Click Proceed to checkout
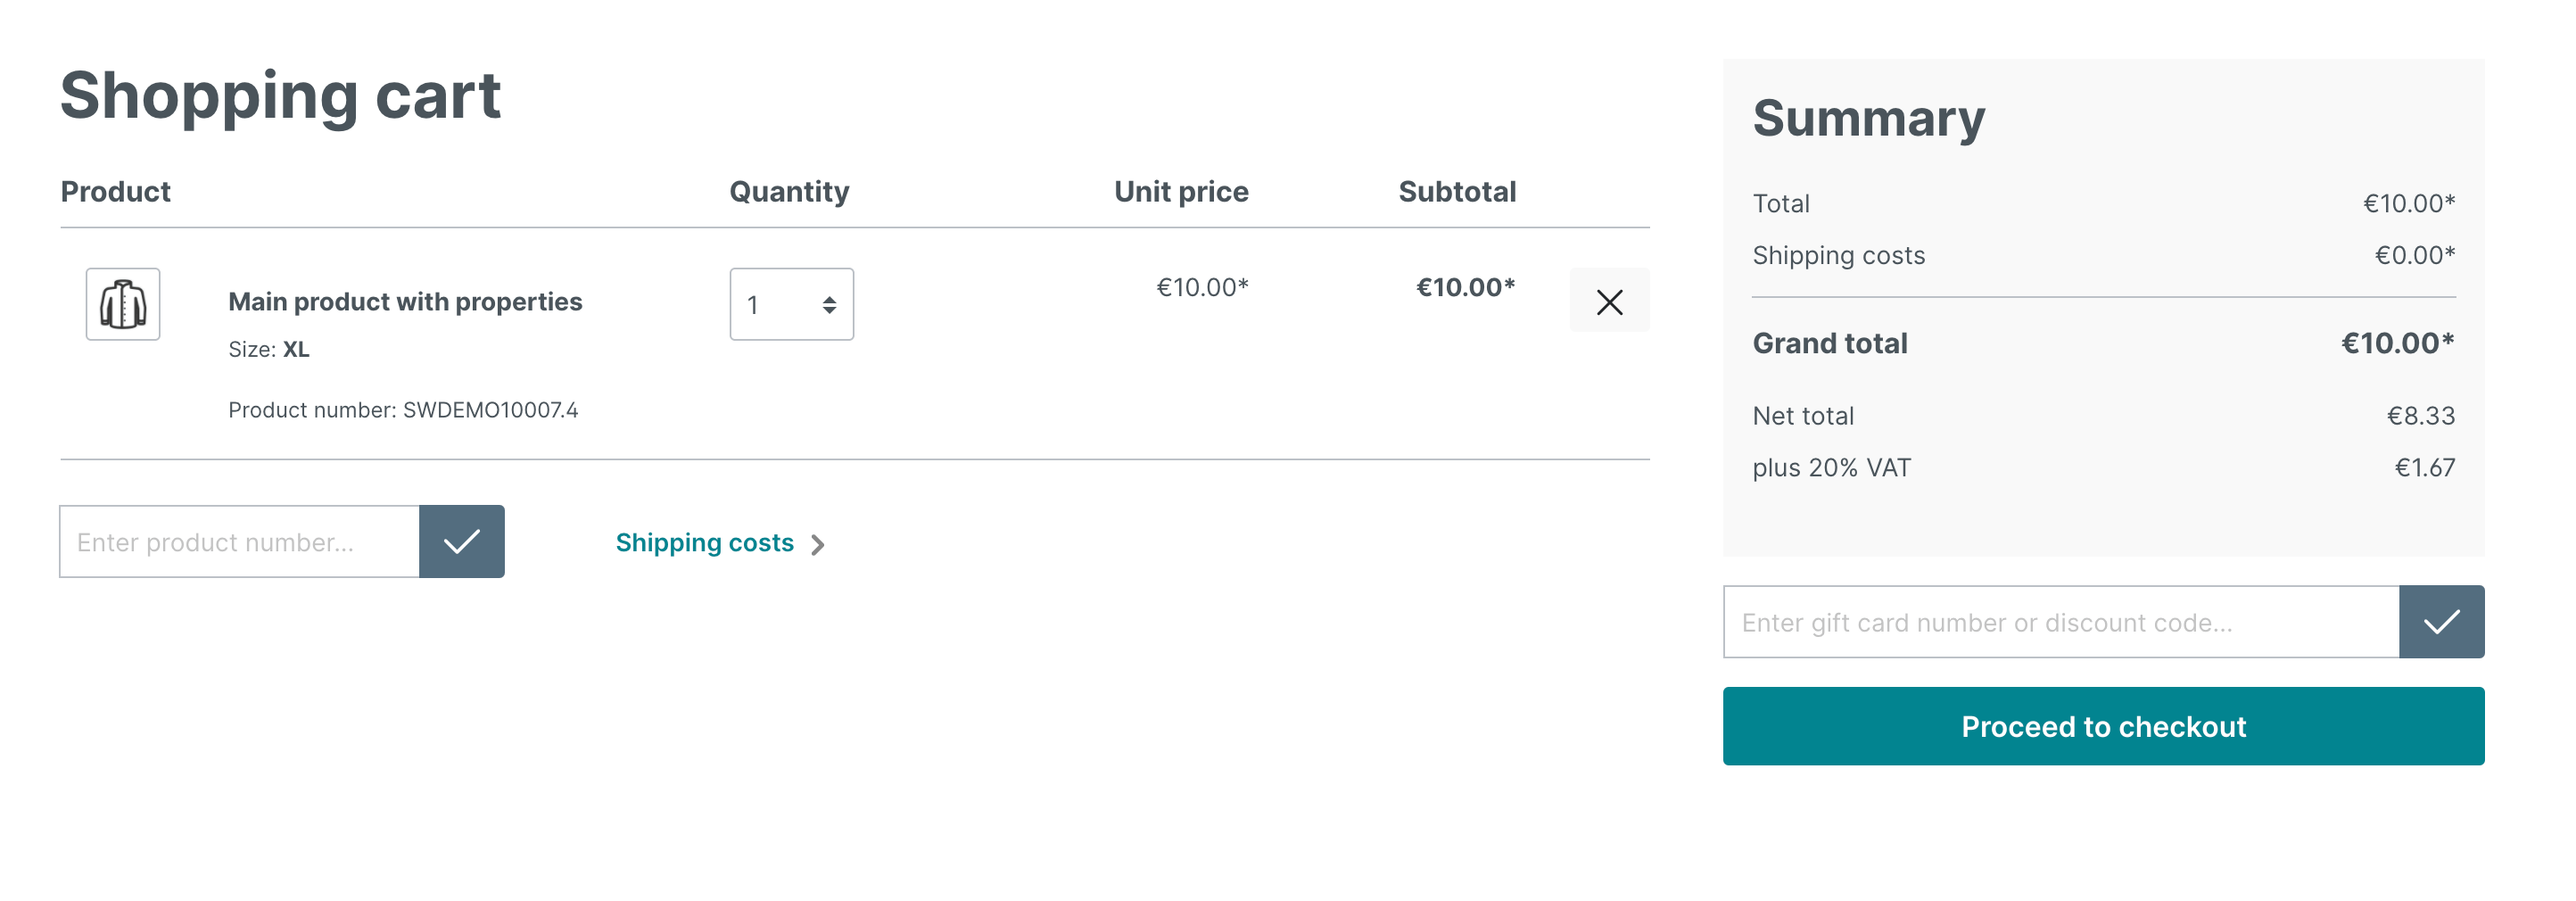This screenshot has height=901, width=2576. 2102,726
